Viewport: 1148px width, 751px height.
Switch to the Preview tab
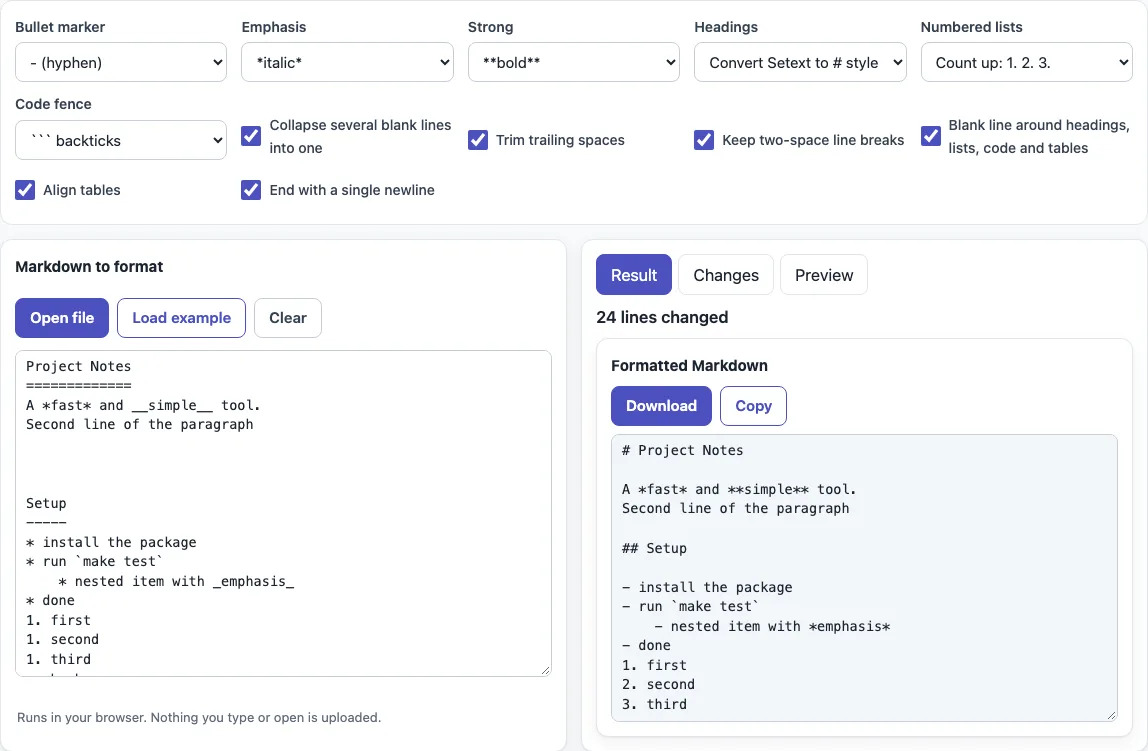(x=824, y=274)
